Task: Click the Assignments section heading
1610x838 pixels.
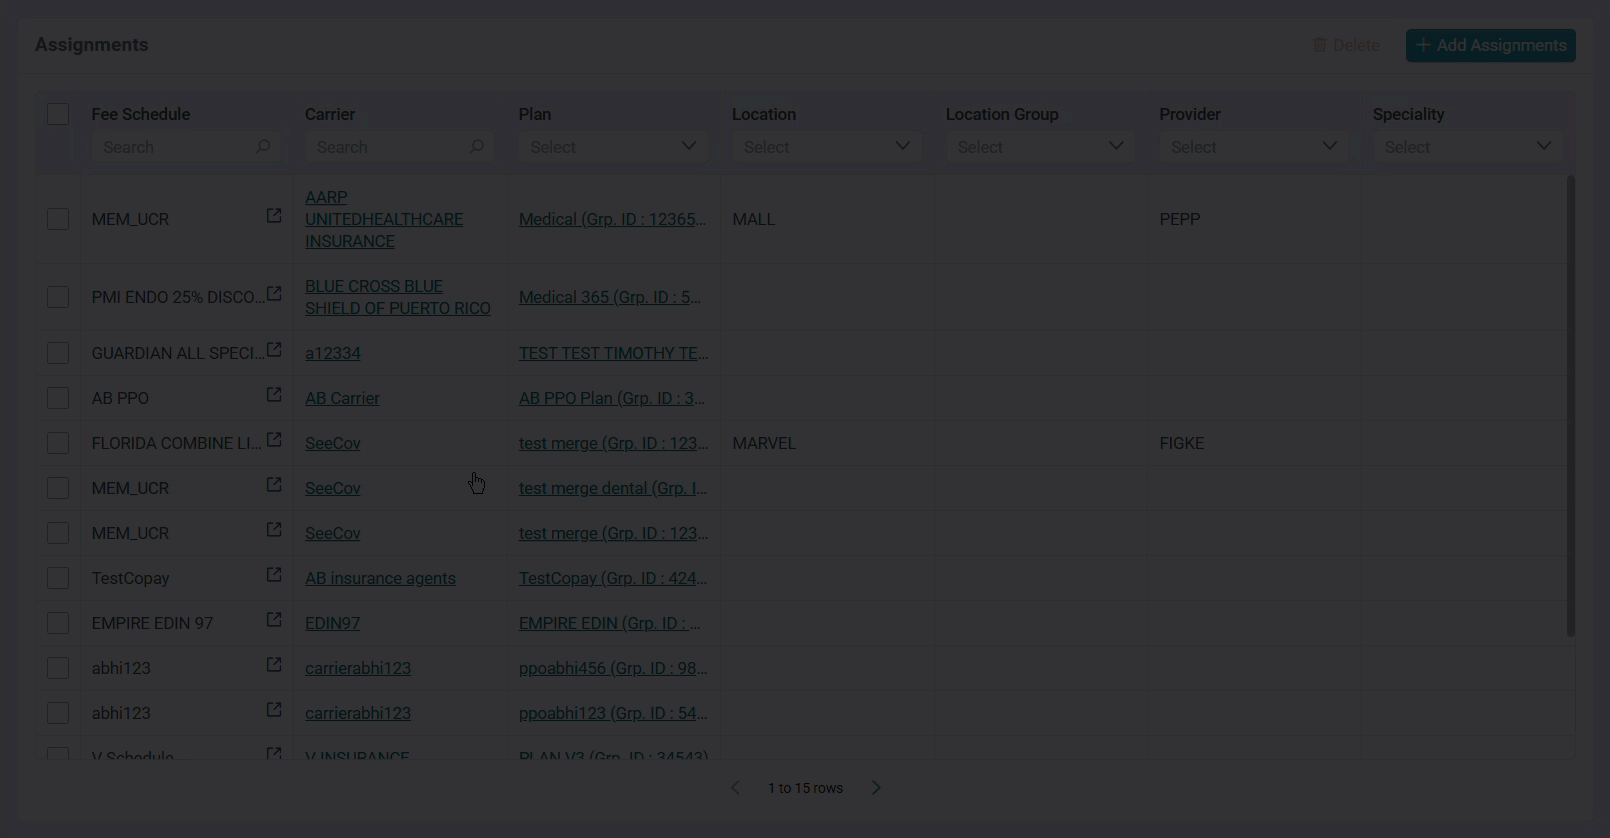Action: (x=92, y=45)
